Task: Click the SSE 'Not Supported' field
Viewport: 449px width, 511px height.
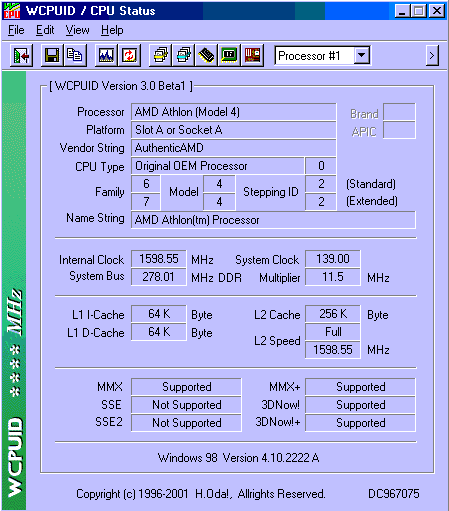Action: [186, 405]
